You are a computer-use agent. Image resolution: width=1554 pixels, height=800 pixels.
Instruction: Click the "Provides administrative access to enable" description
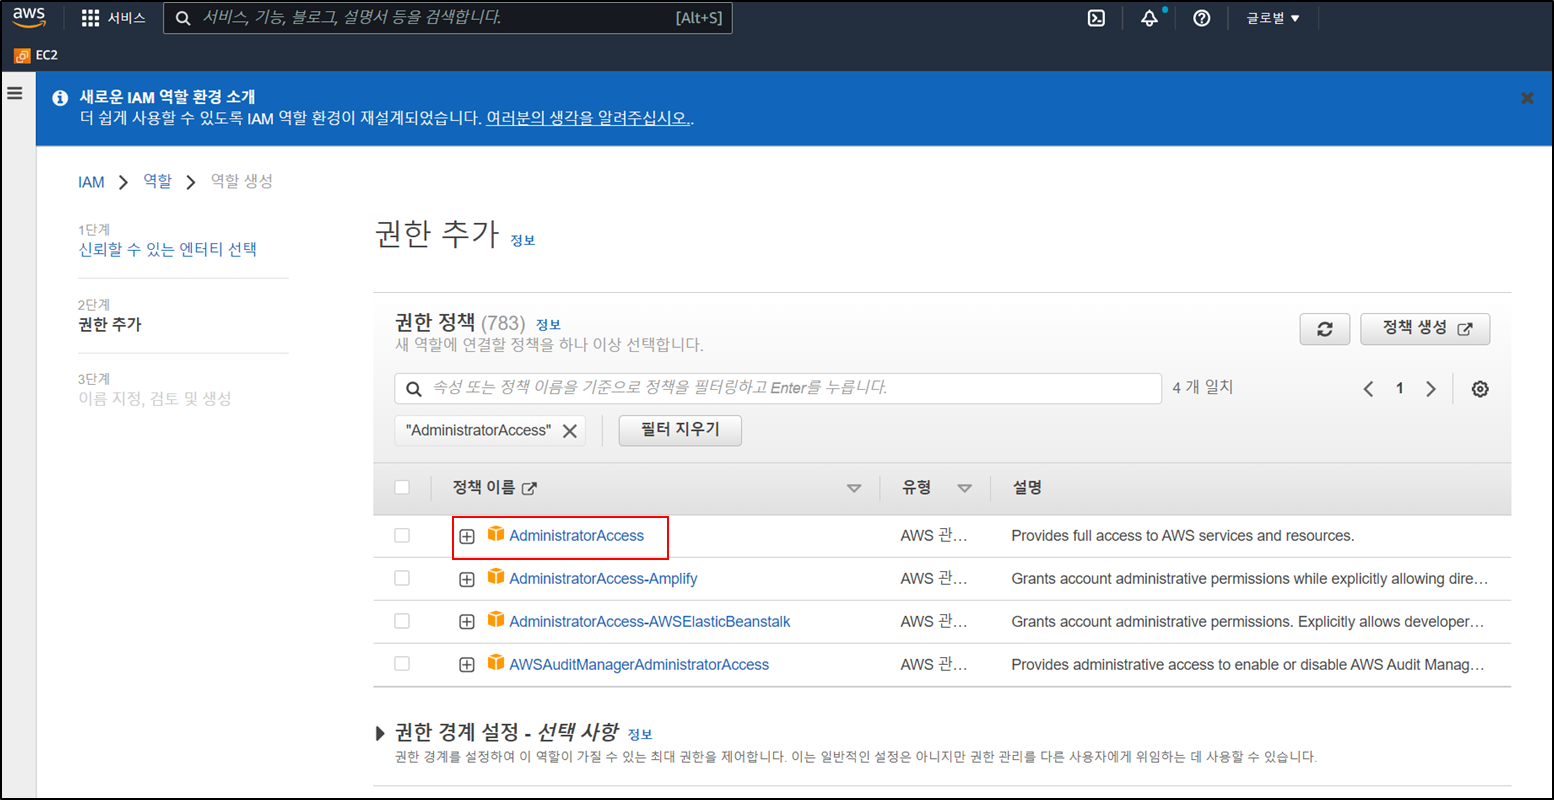click(x=1248, y=665)
